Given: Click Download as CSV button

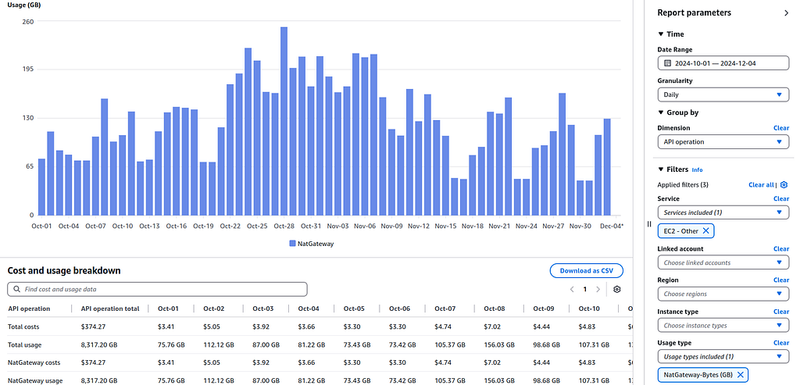Looking at the screenshot, I should click(586, 271).
